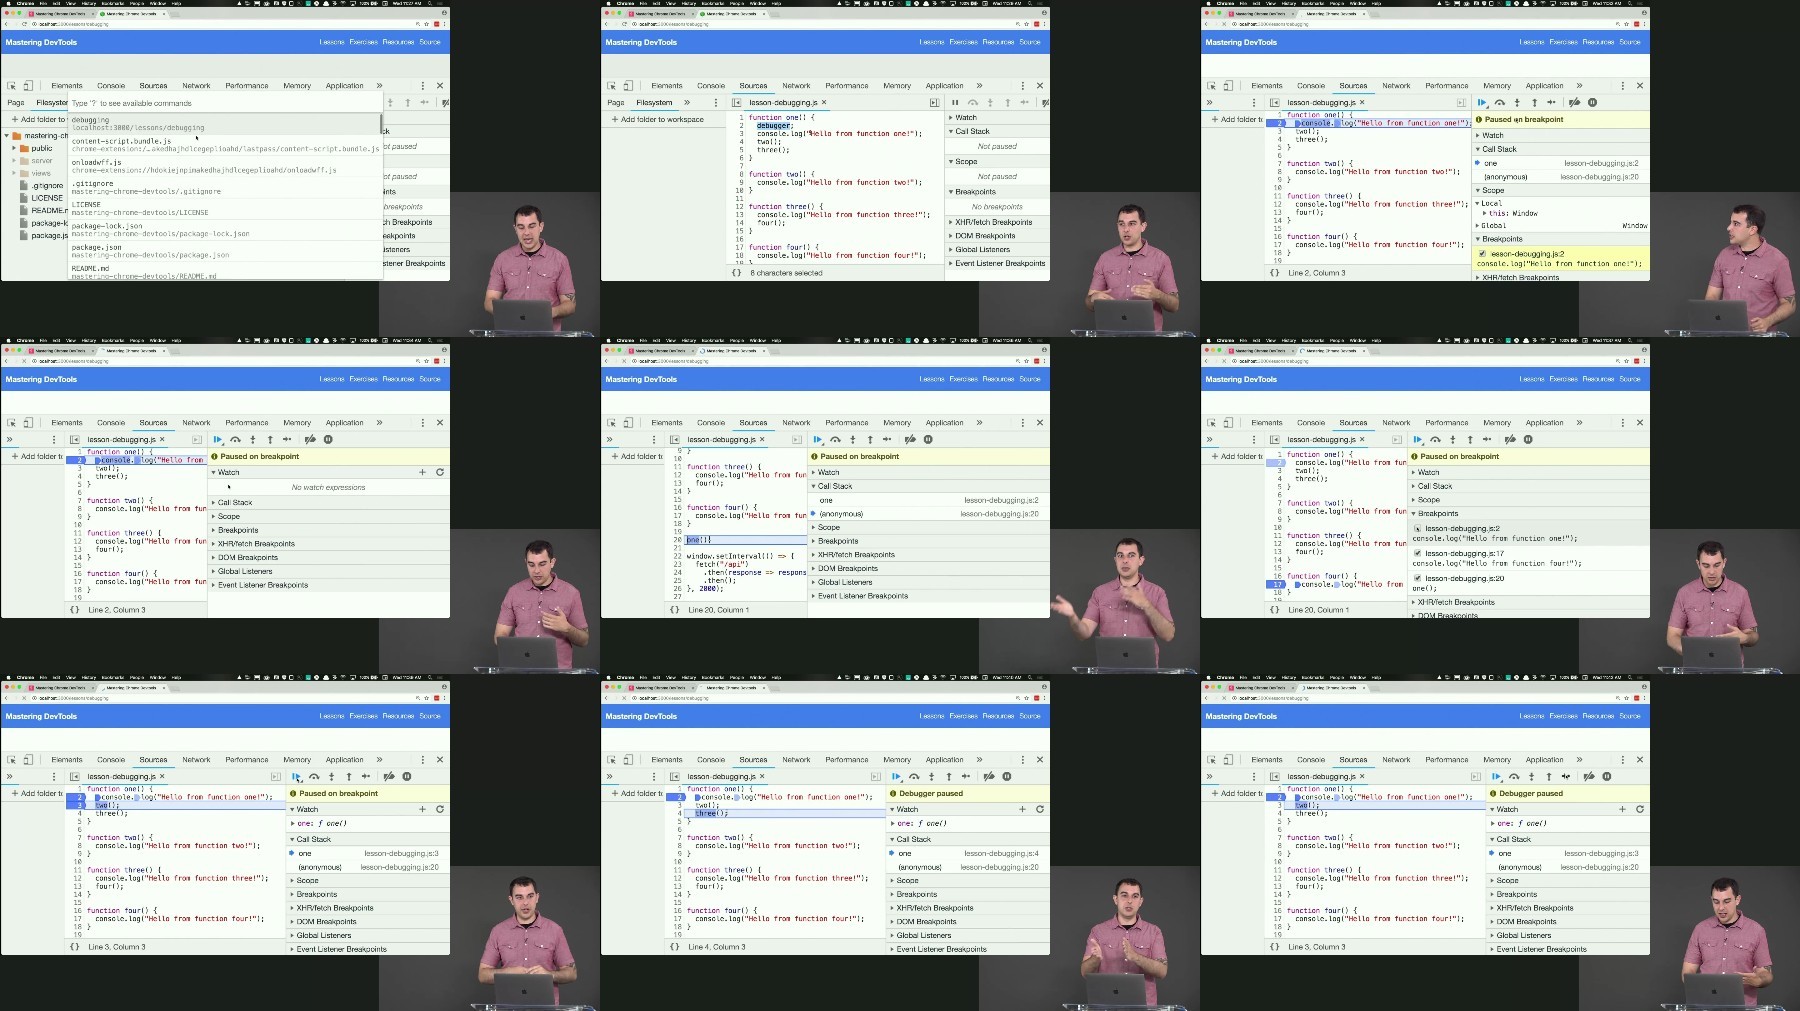Viewport: 1800px width, 1011px height.
Task: Click 'Add folder to workspace' in the '8 characters selected' frame
Action: click(658, 119)
